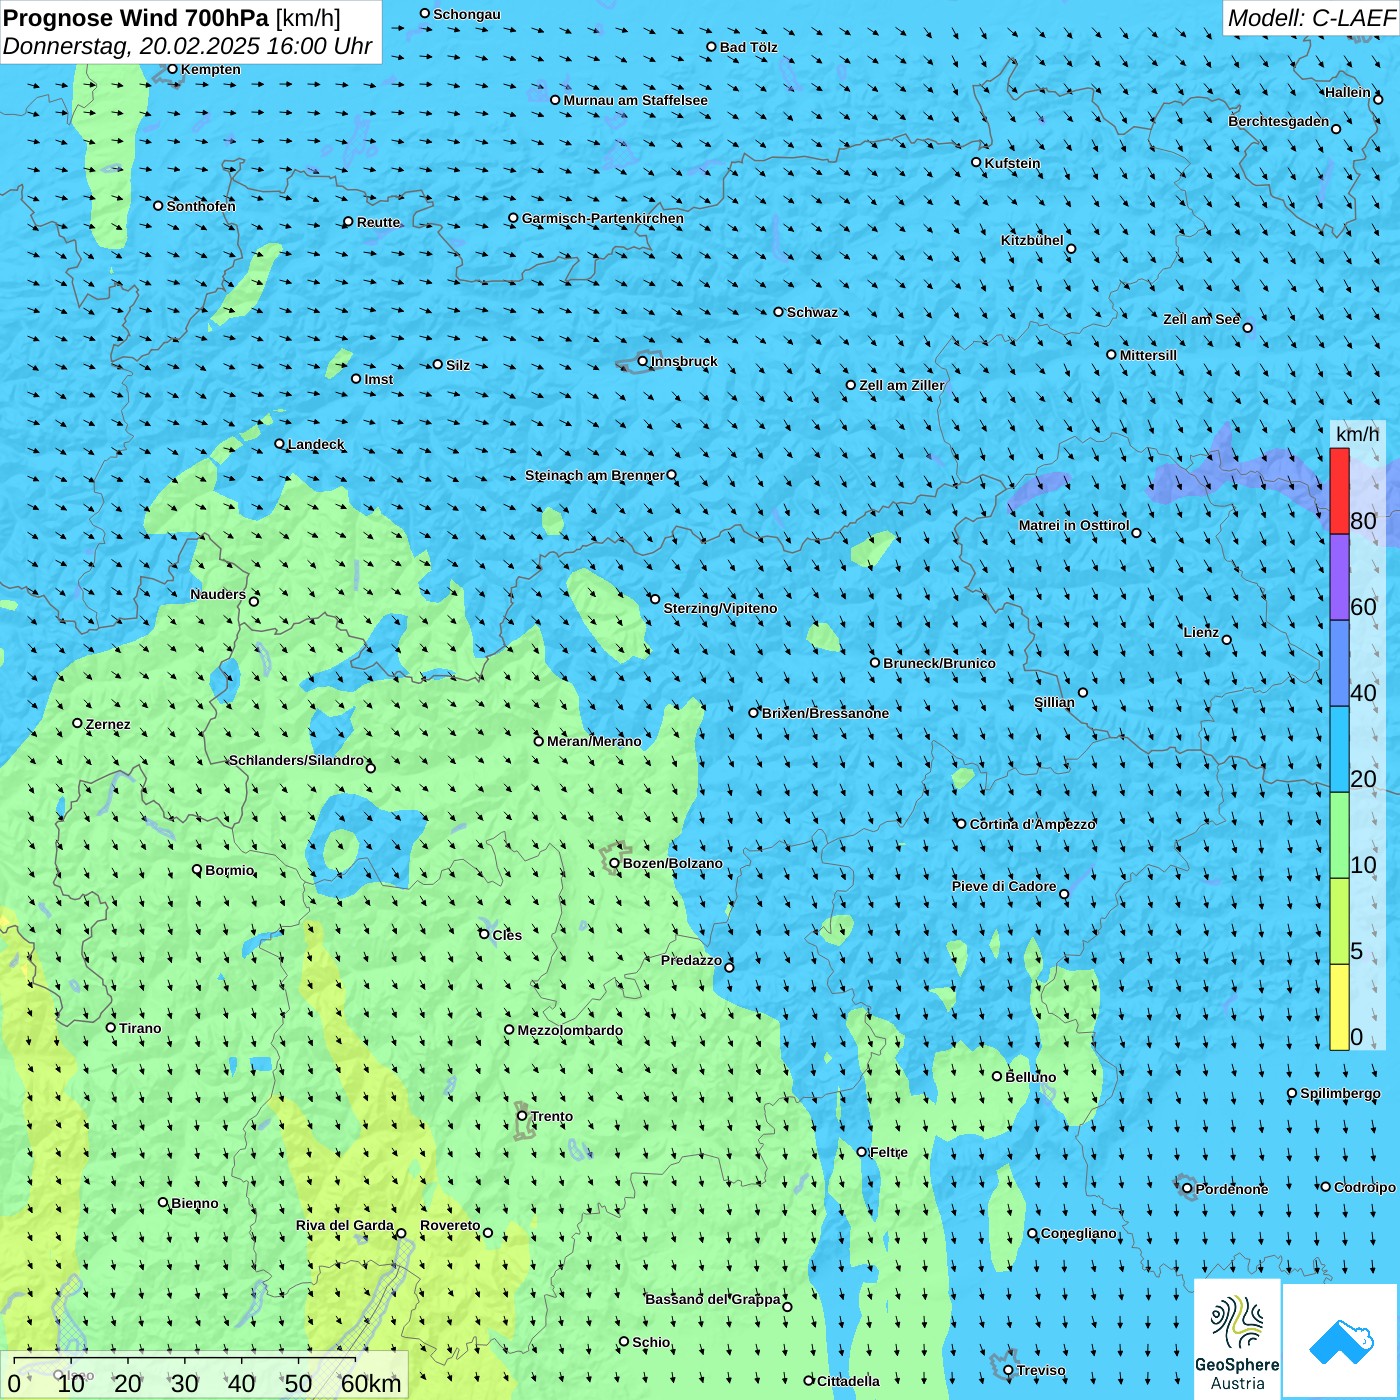Viewport: 1400px width, 1400px height.
Task: Click the 'Conegliano' town label
Action: click(x=1079, y=1233)
